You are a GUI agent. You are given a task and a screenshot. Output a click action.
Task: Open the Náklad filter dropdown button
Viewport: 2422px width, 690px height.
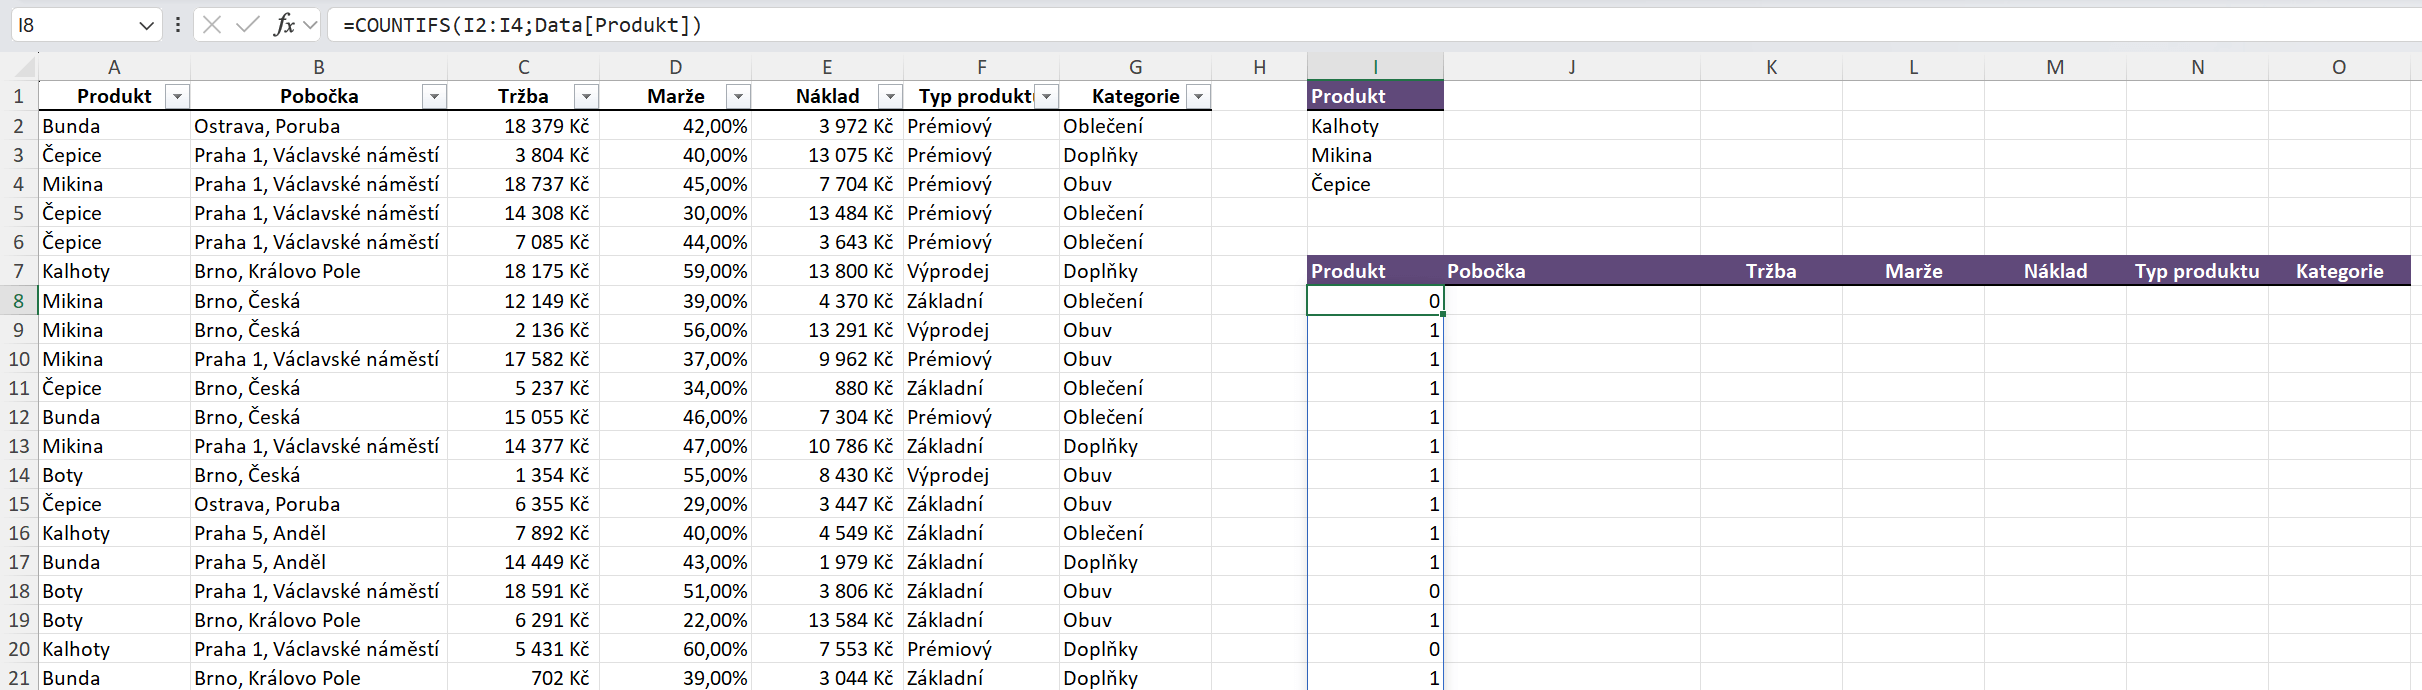click(x=890, y=97)
